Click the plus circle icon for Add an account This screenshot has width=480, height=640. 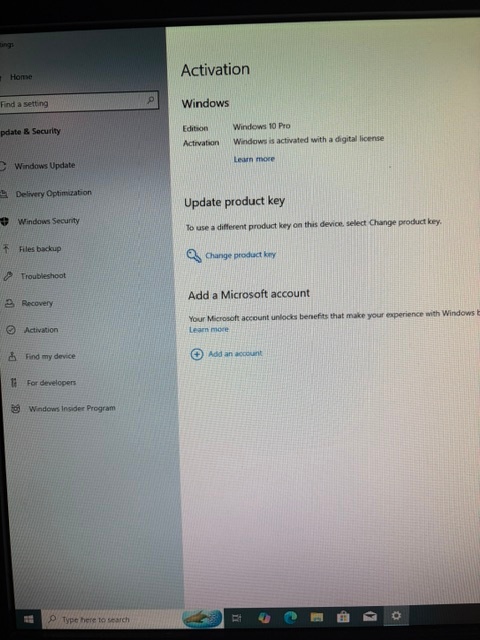tap(197, 354)
